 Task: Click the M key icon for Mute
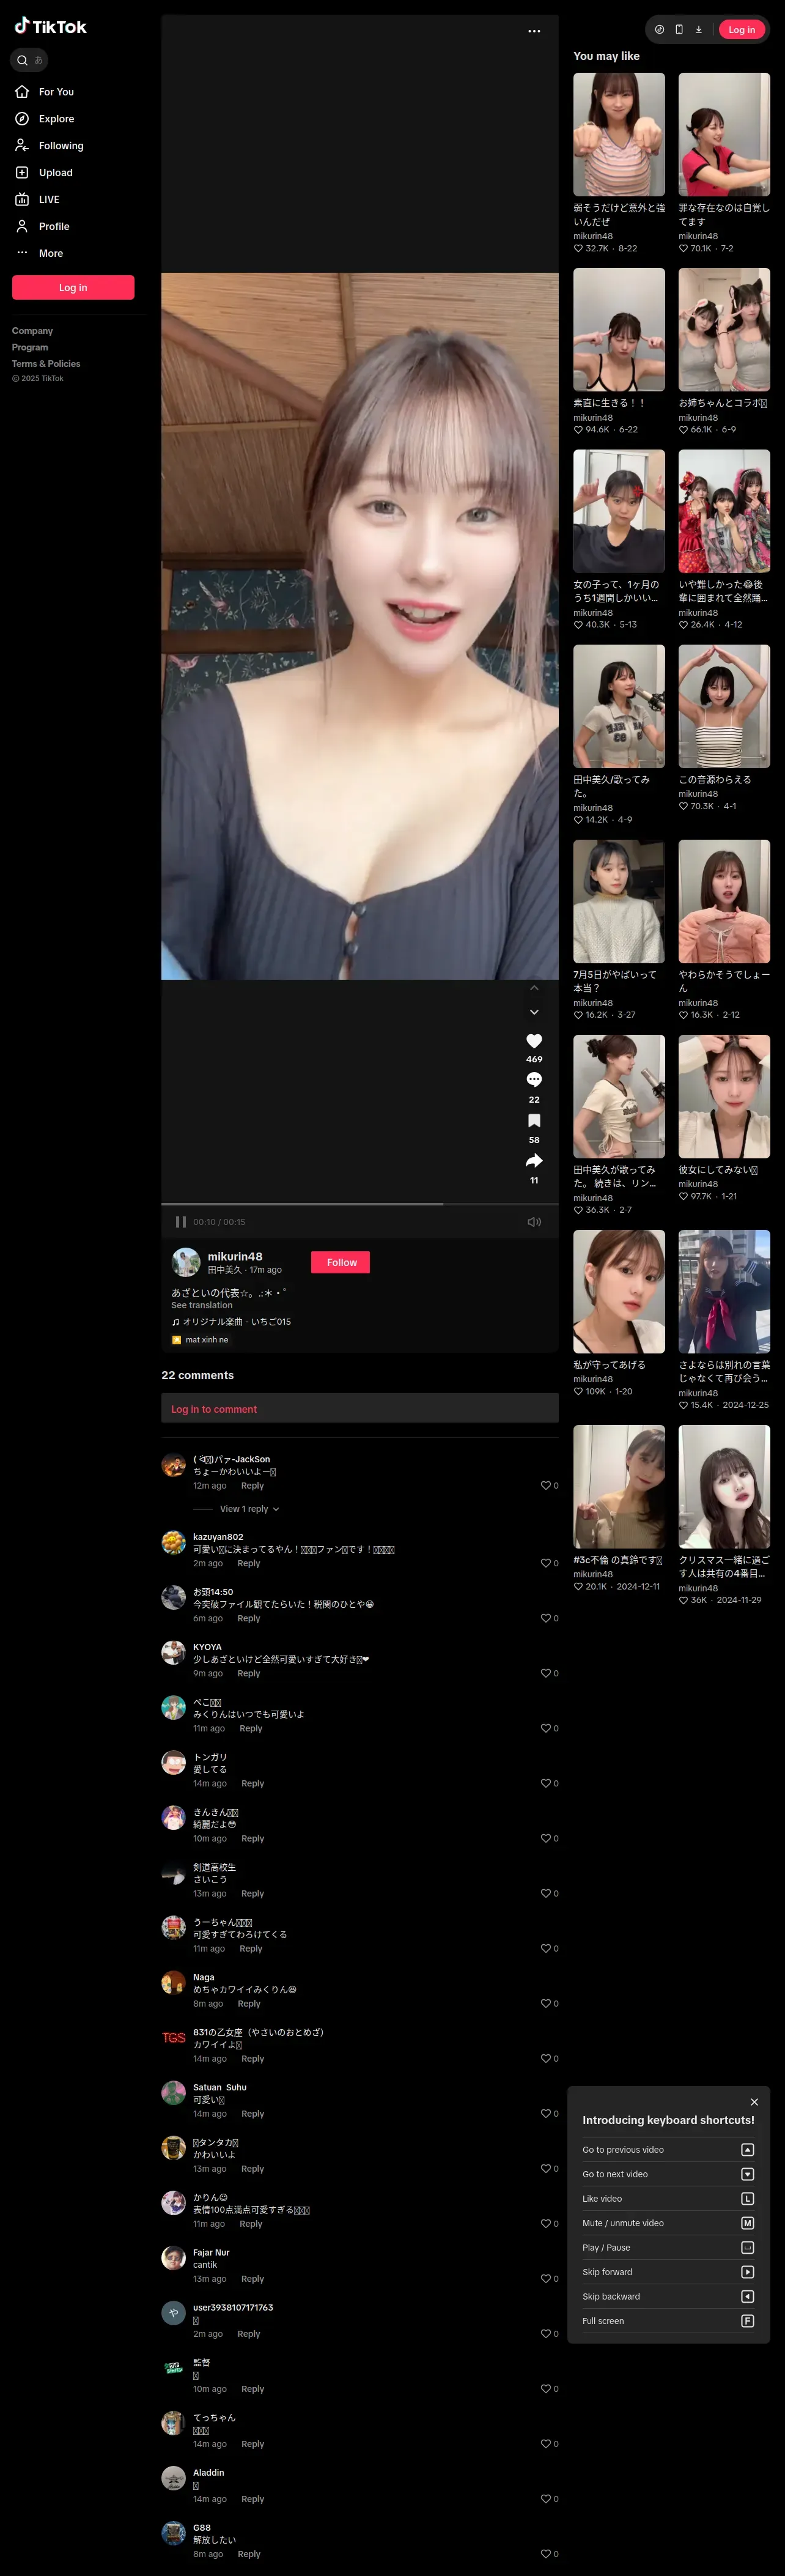coord(747,2224)
